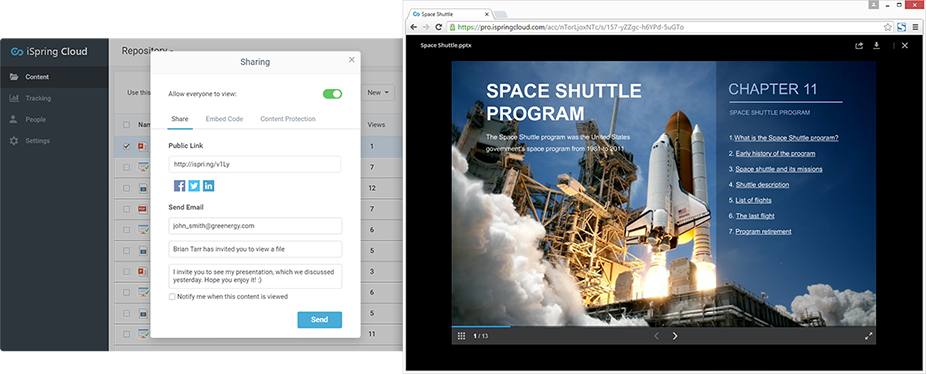Switch to the Content Protection tab
The image size is (926, 374).
(288, 119)
